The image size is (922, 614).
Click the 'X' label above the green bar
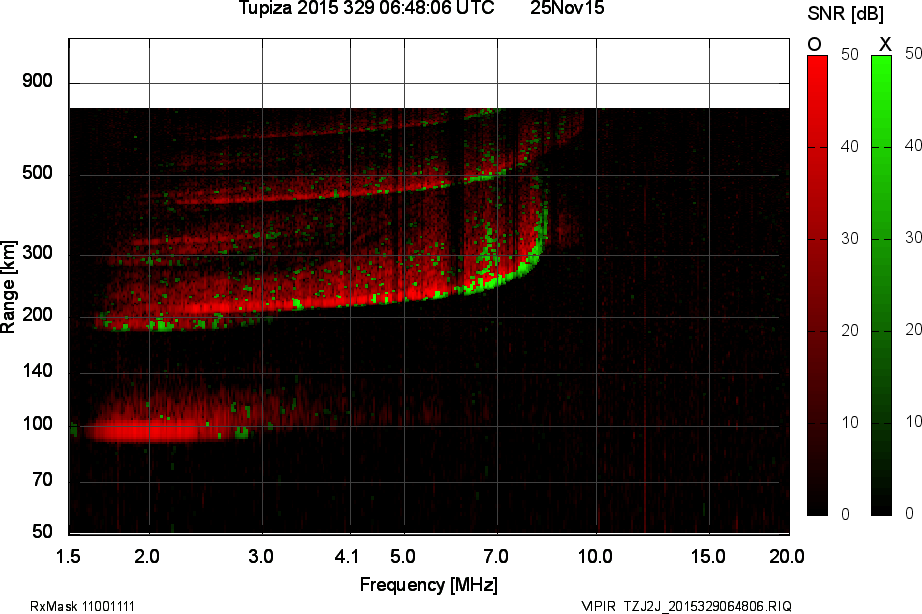coord(885,45)
